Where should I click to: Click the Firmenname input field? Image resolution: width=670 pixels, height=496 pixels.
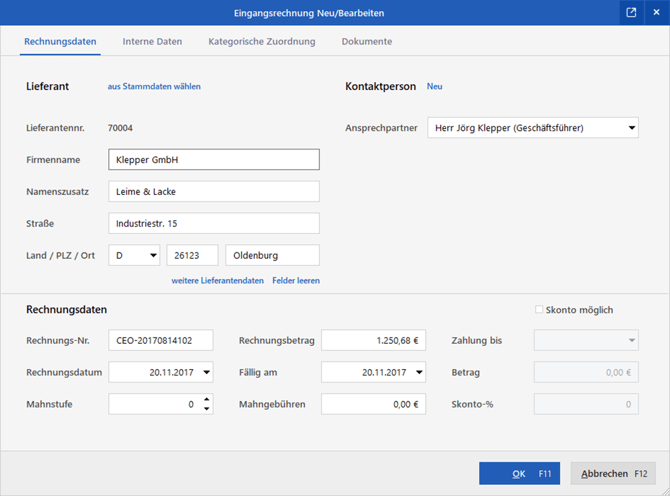tap(213, 160)
